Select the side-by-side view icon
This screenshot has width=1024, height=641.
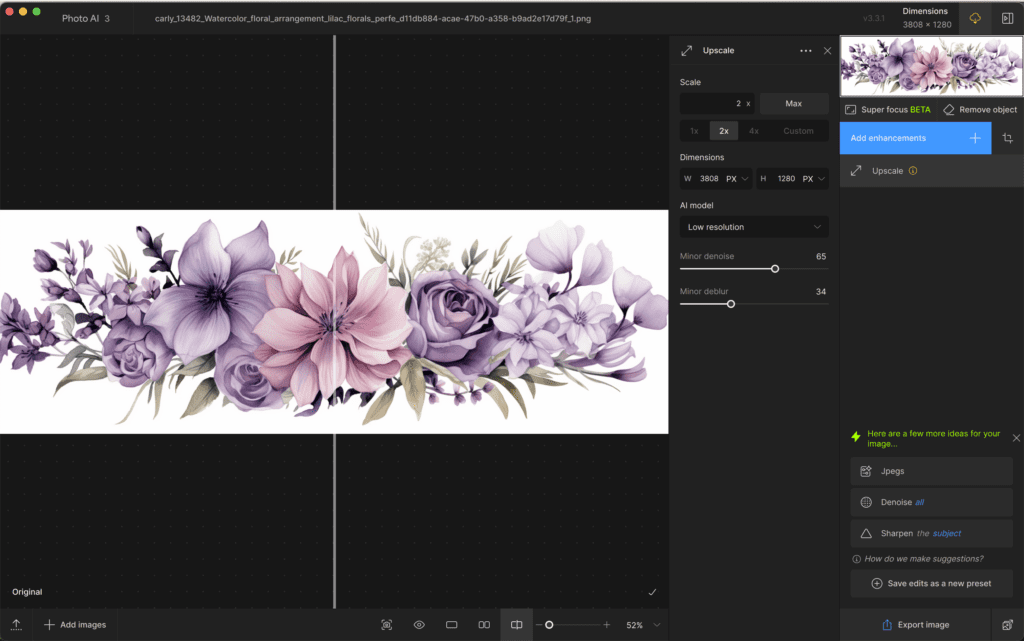[x=484, y=625]
